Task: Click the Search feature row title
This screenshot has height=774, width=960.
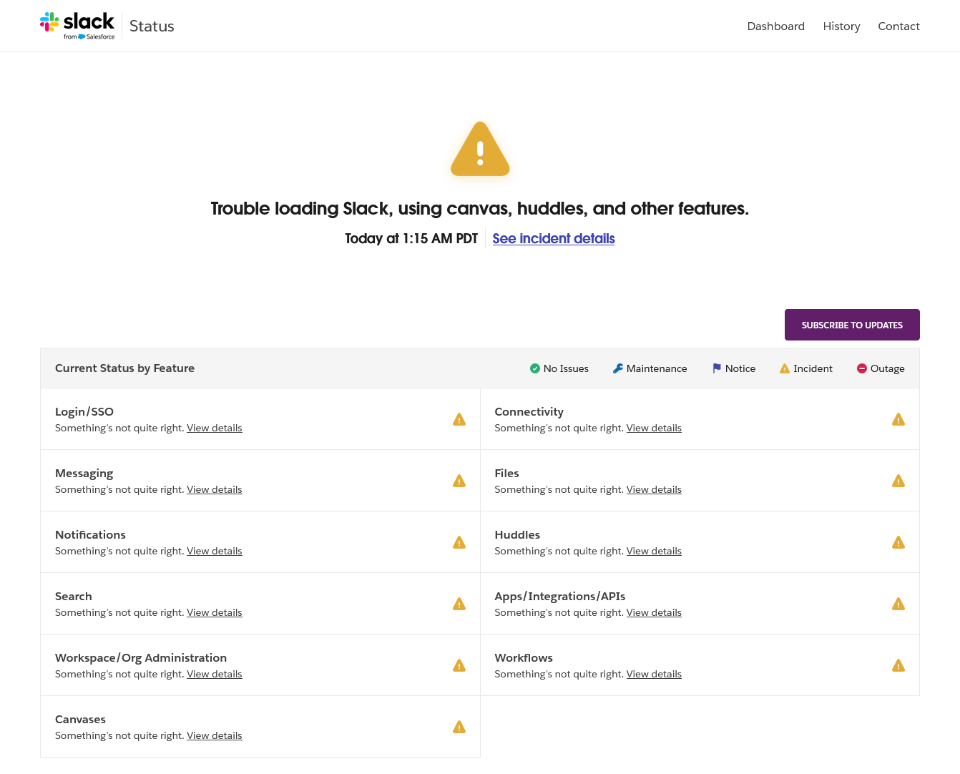Action: tap(74, 596)
